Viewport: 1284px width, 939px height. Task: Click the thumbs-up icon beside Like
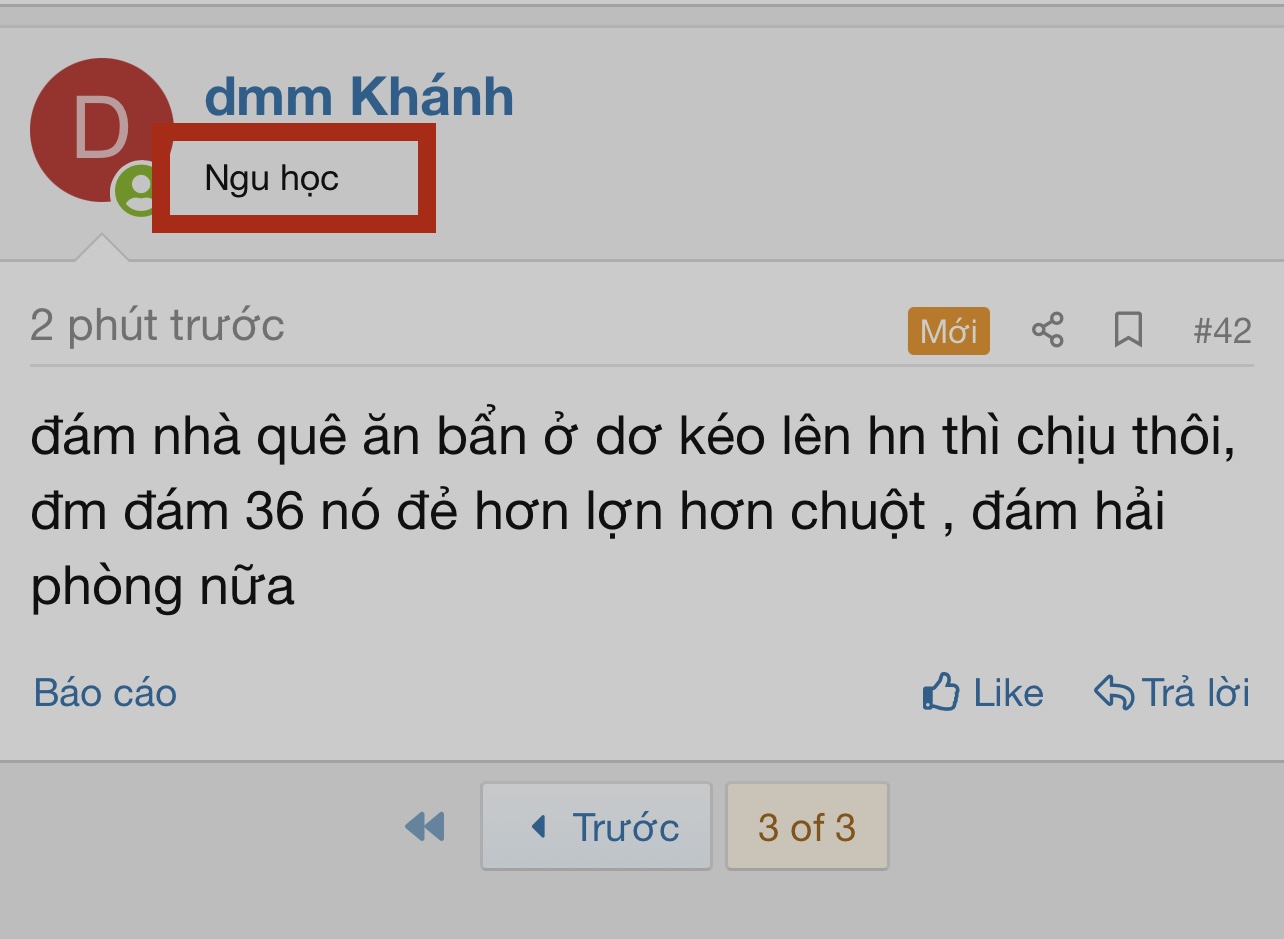tap(941, 691)
